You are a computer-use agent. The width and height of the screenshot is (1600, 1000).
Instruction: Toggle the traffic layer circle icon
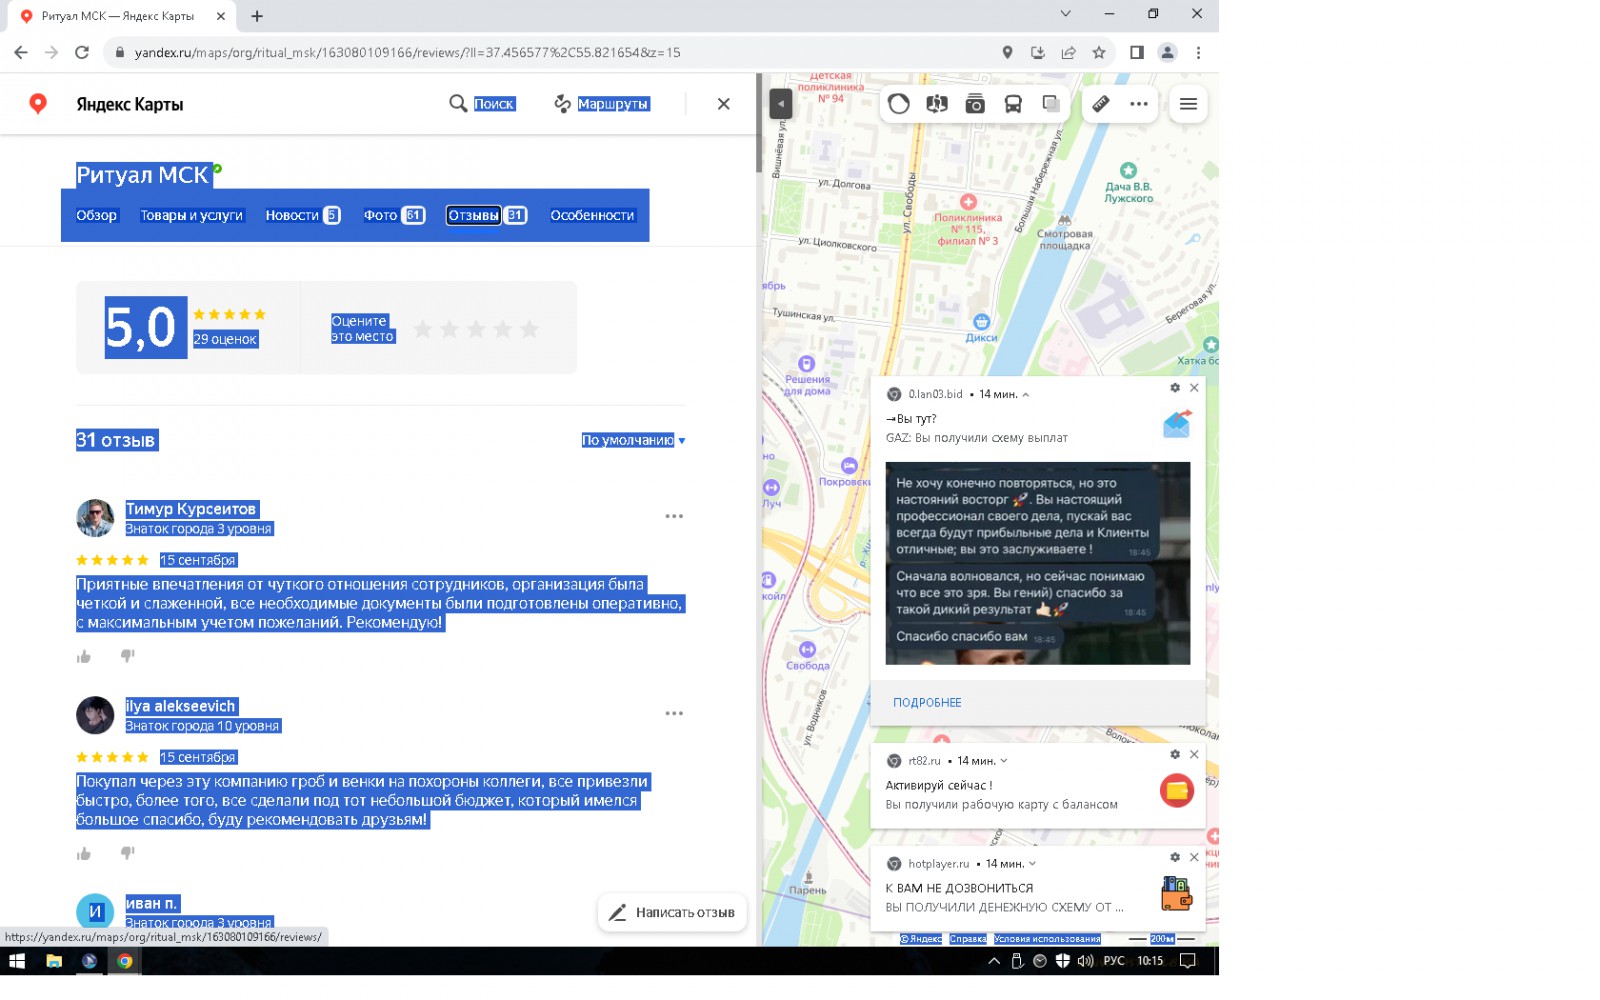click(899, 104)
